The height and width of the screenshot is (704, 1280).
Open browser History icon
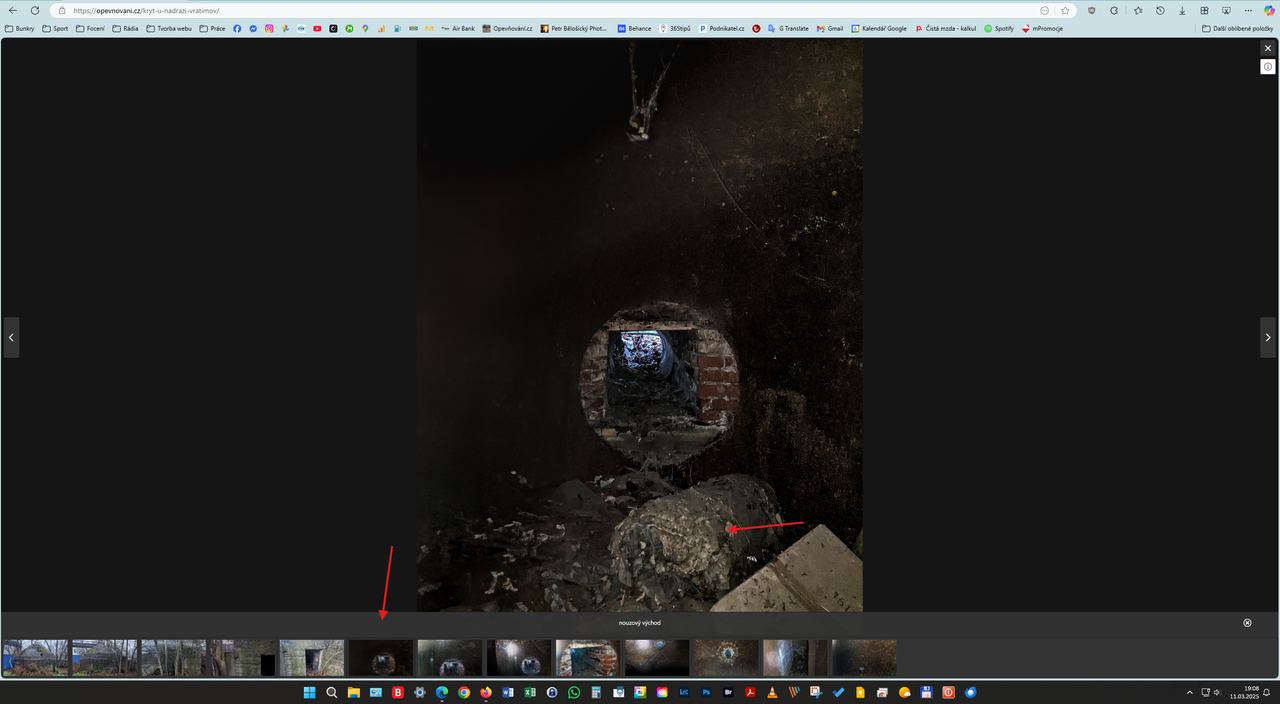point(1160,10)
